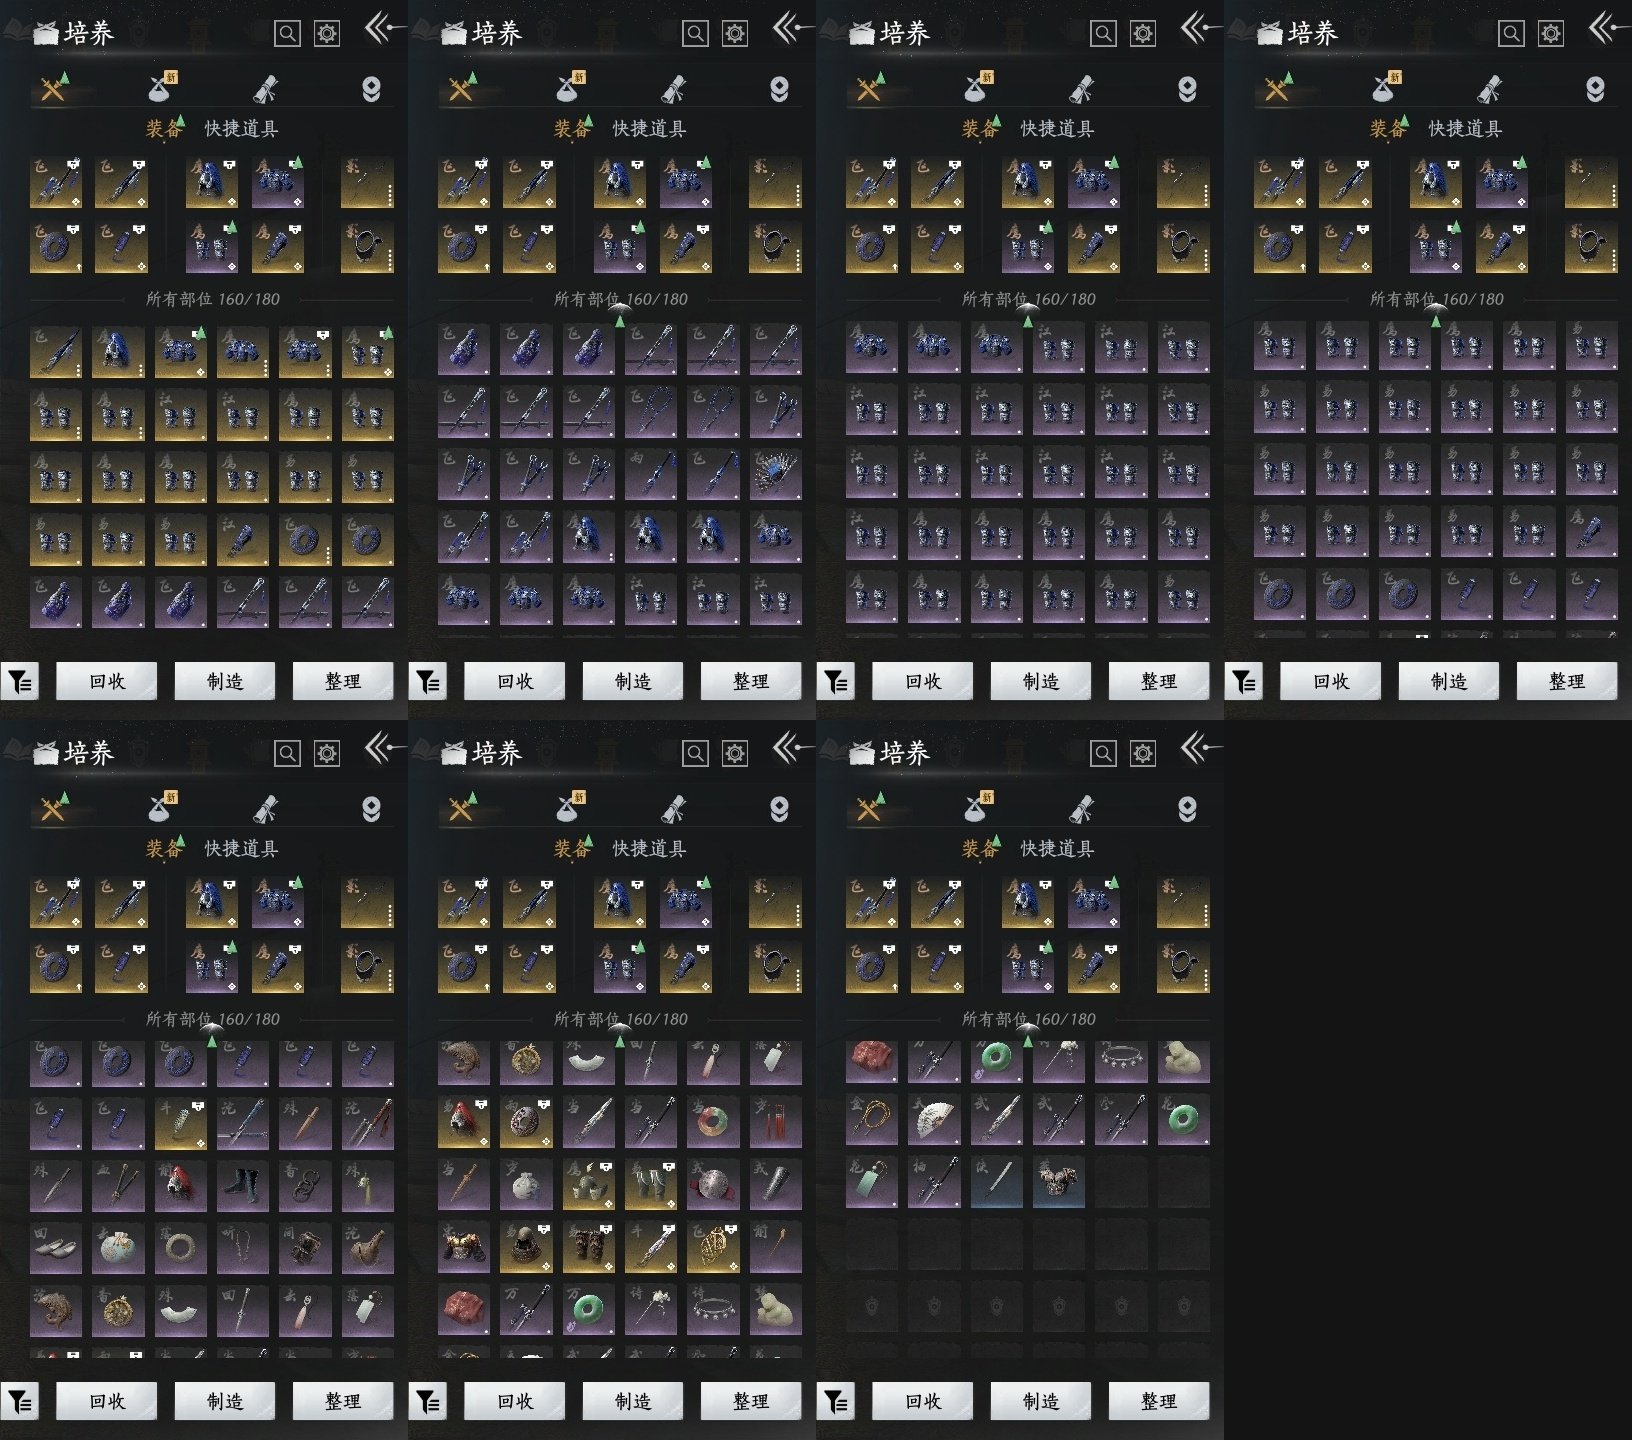Click the magnifier search icon in the top-left panel
1632x1440 pixels.
pyautogui.click(x=287, y=34)
